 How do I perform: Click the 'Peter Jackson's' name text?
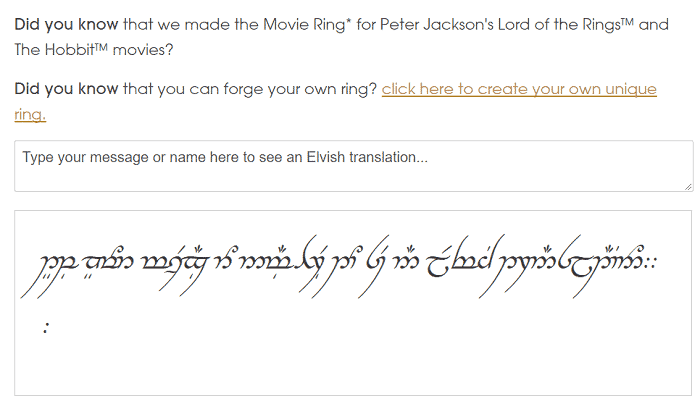click(437, 24)
